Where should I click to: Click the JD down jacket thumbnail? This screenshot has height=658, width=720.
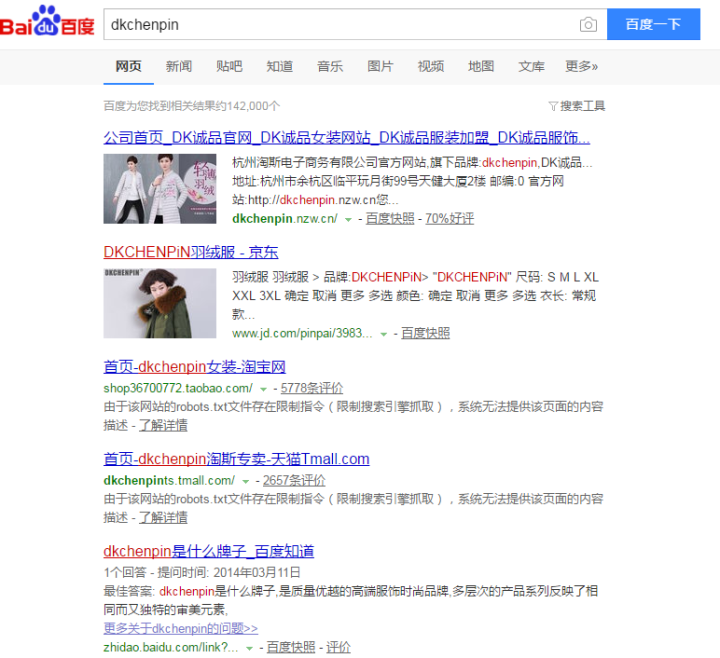coord(160,303)
